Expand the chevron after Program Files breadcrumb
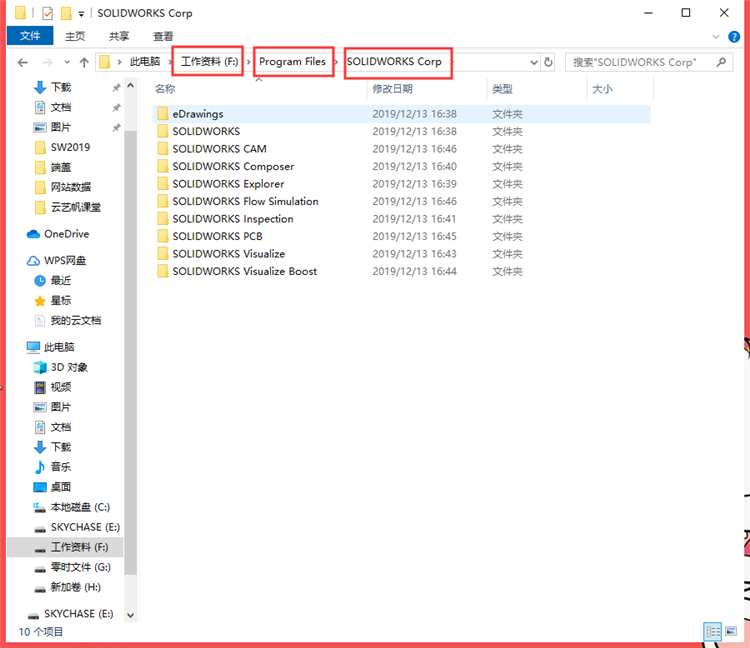 point(337,62)
